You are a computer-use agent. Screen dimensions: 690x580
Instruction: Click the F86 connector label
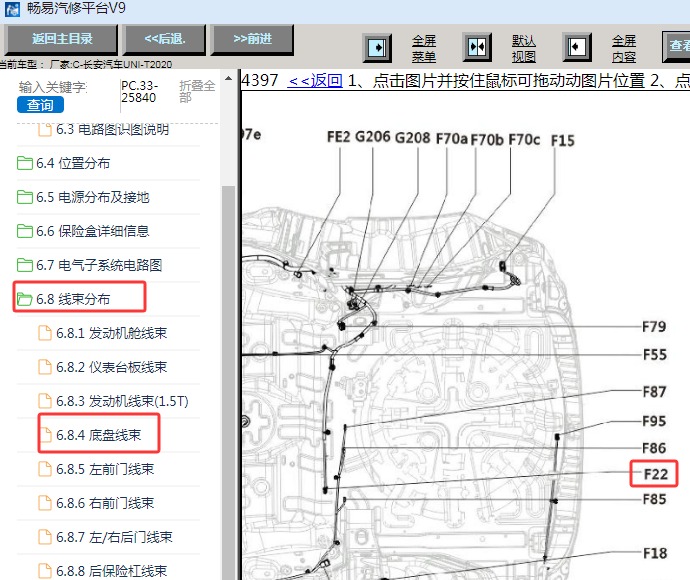click(654, 448)
